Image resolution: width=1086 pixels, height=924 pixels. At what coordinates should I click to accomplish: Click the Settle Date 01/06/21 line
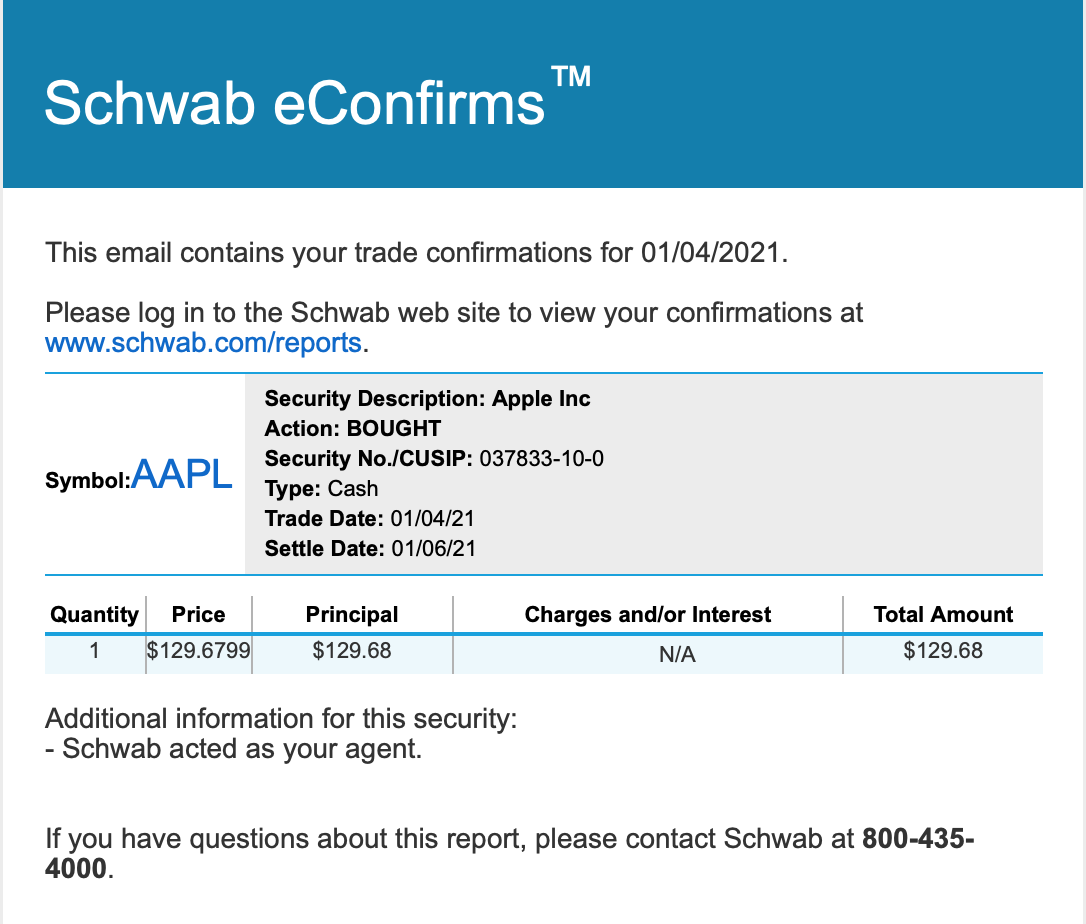coord(371,549)
